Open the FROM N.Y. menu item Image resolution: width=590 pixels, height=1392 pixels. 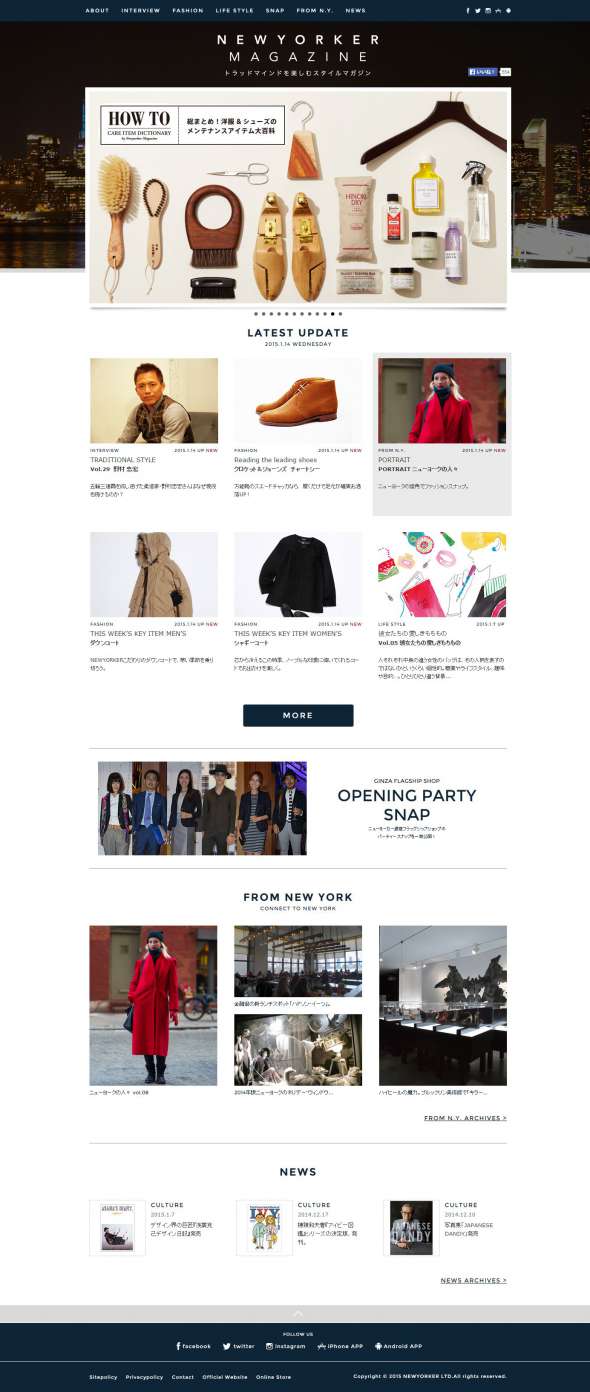coord(314,10)
